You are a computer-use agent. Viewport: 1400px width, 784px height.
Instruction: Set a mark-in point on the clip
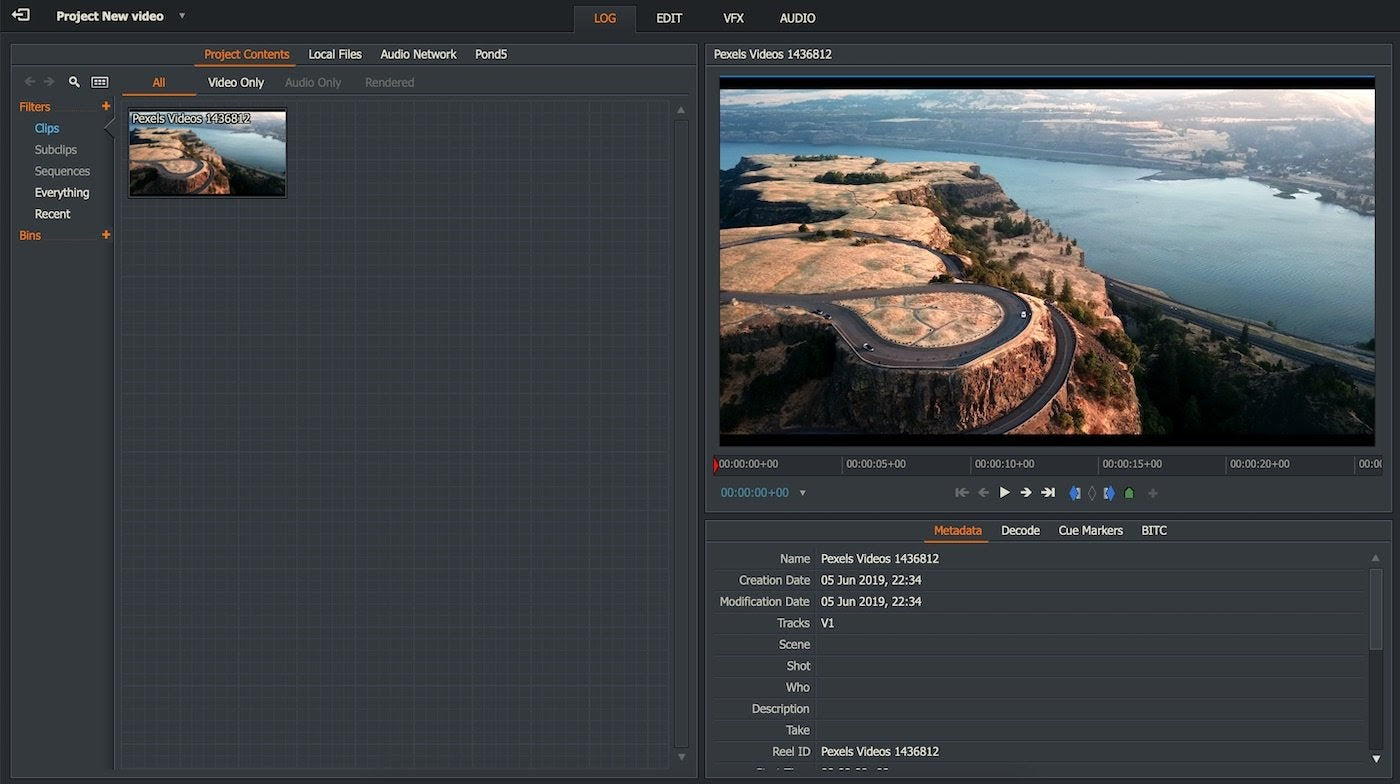(x=1074, y=492)
